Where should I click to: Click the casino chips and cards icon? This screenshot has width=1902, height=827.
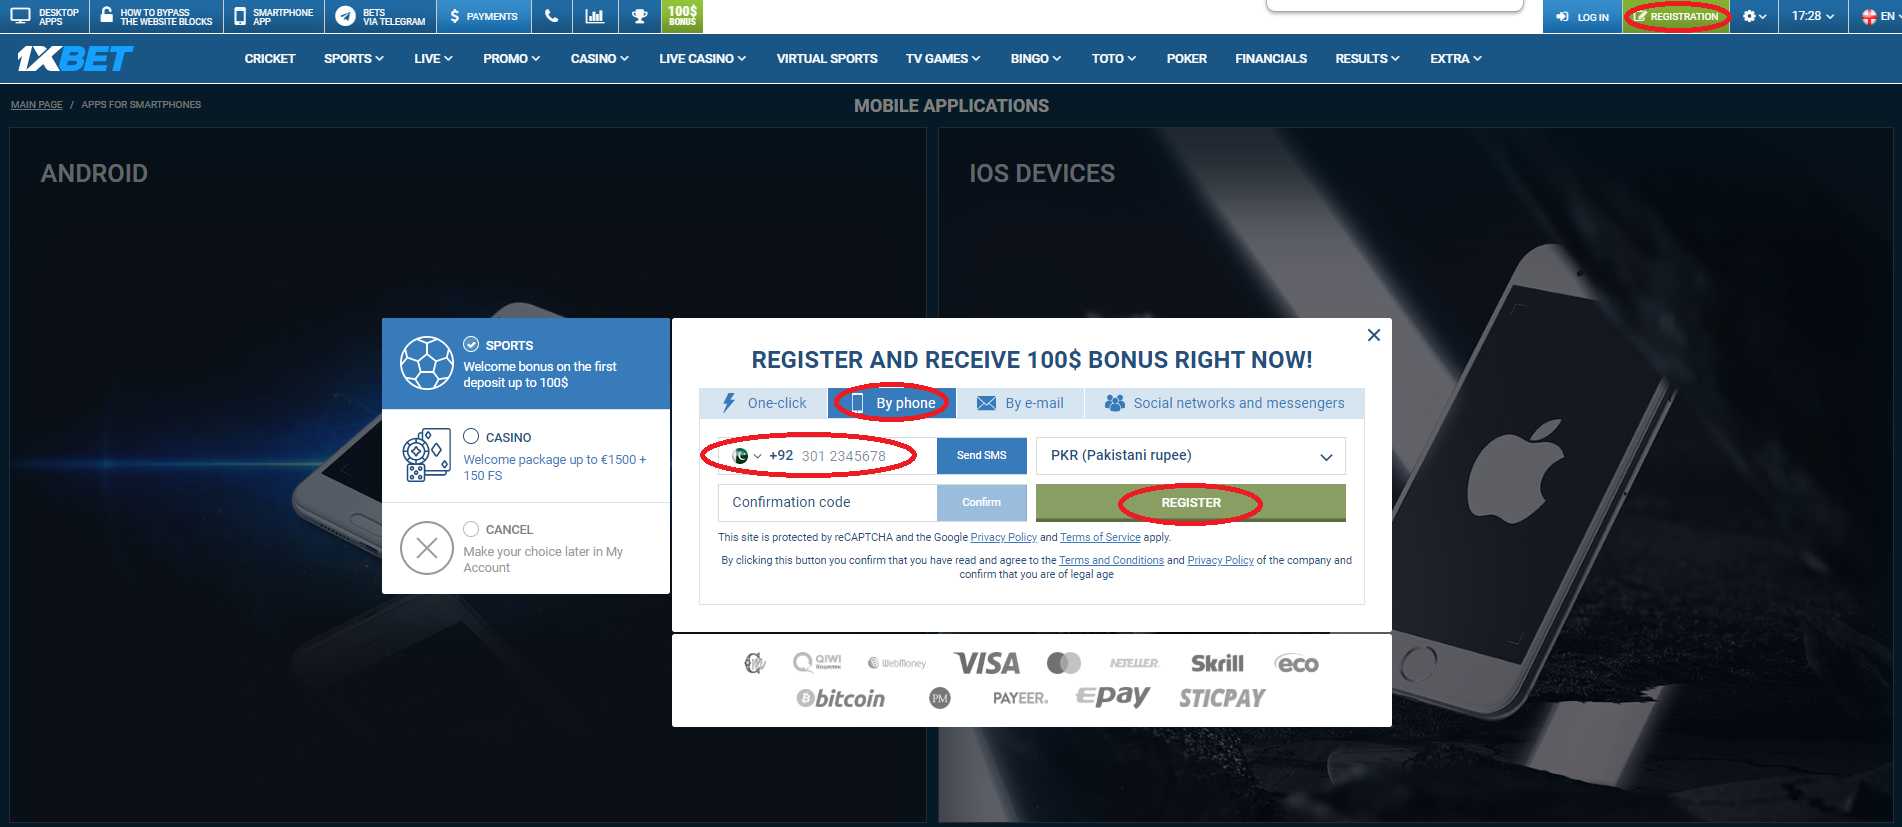427,455
